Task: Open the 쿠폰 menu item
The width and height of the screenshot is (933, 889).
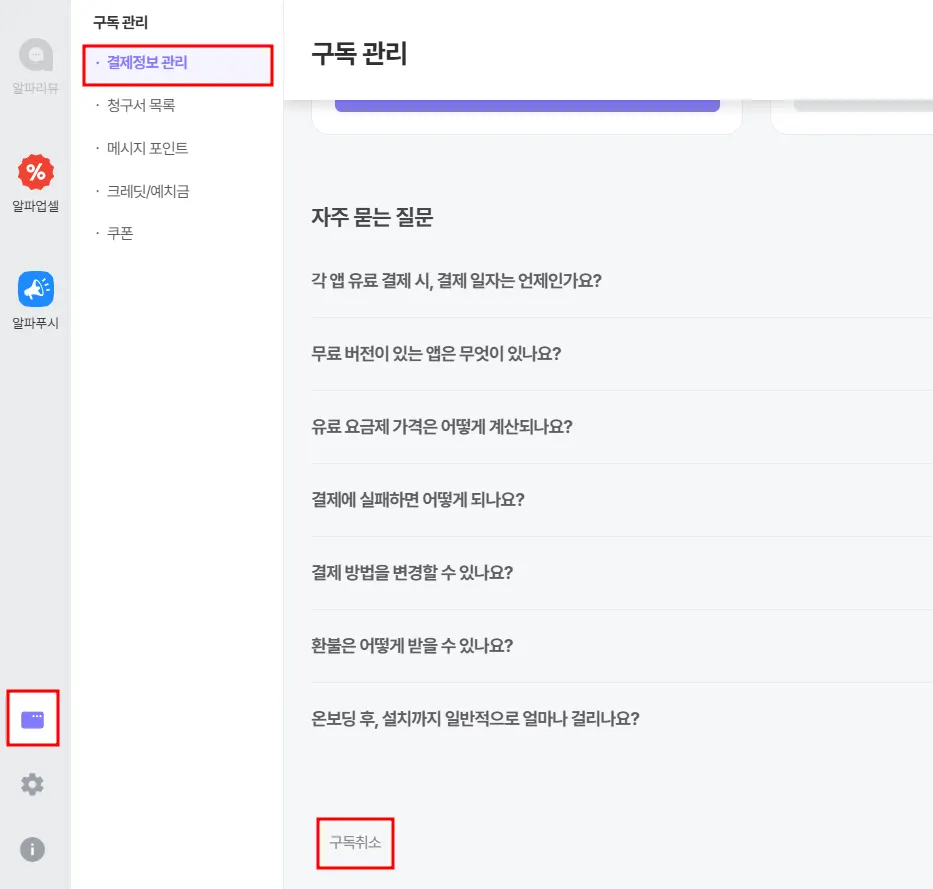Action: point(120,233)
